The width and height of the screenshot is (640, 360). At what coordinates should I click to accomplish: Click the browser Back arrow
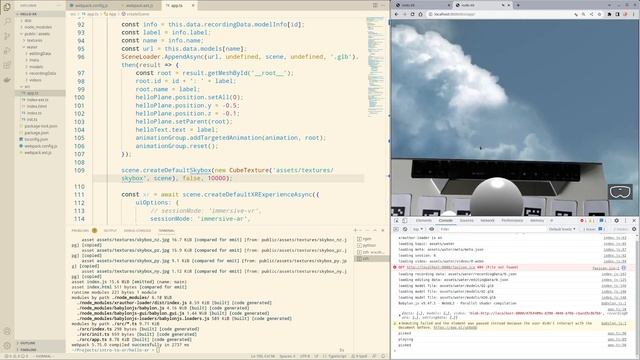point(396,14)
